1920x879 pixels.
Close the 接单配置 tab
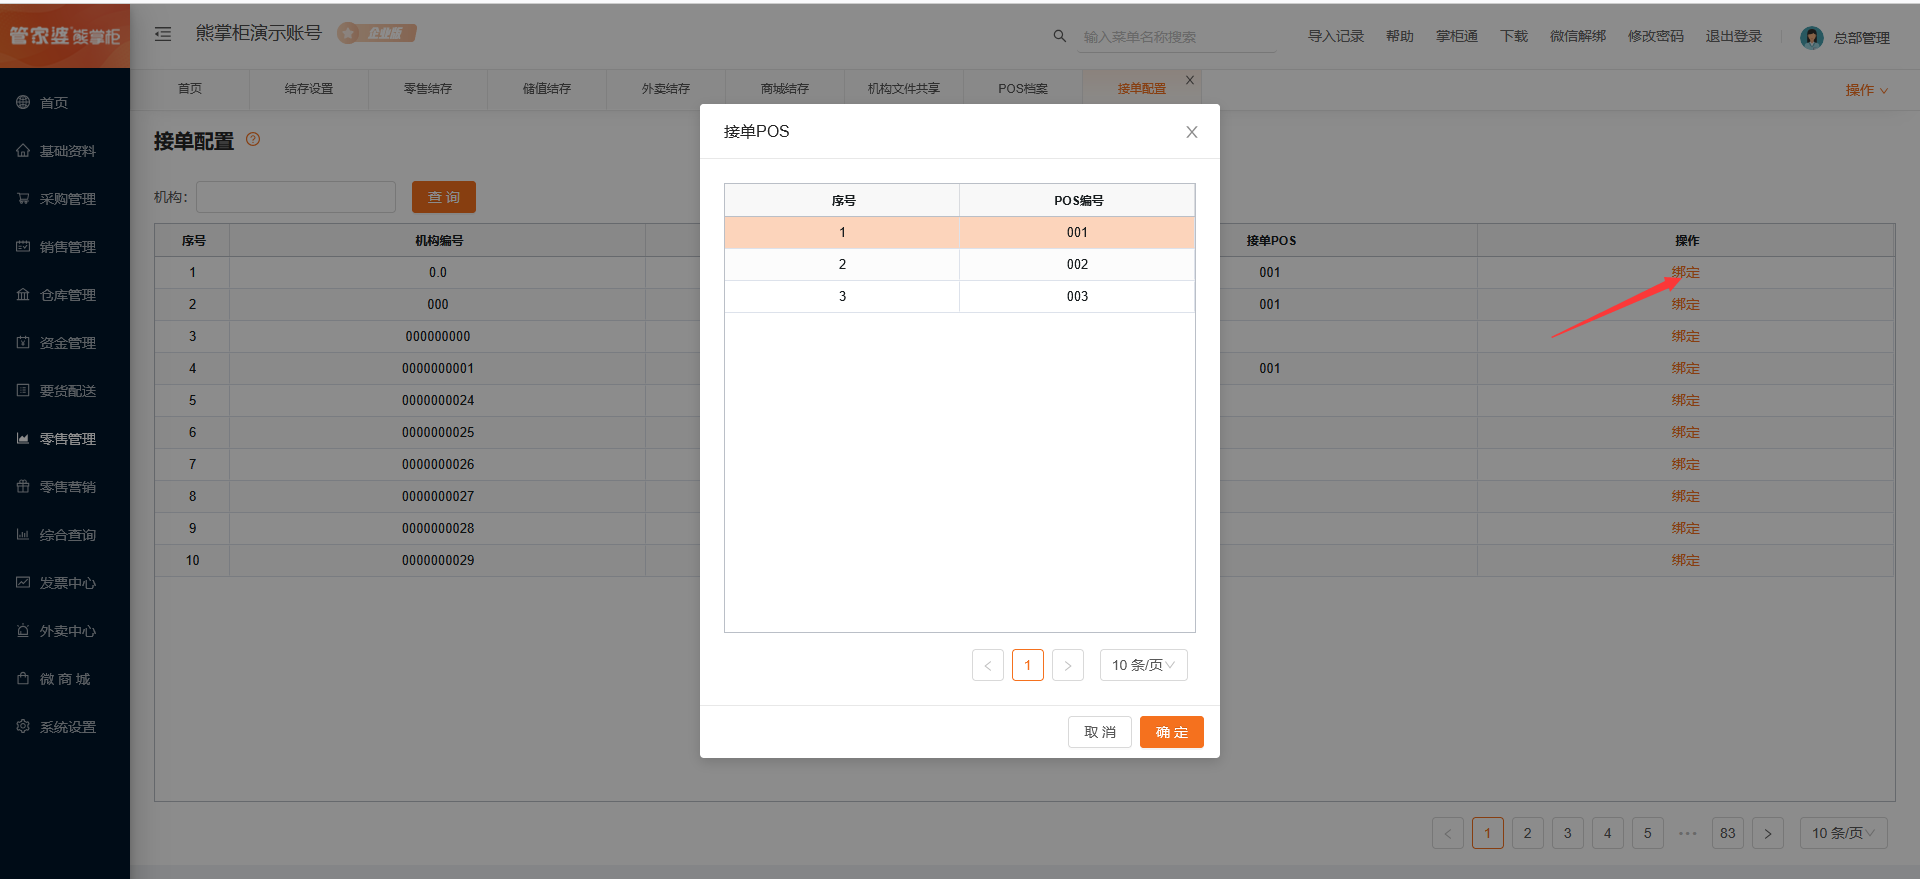1189,80
